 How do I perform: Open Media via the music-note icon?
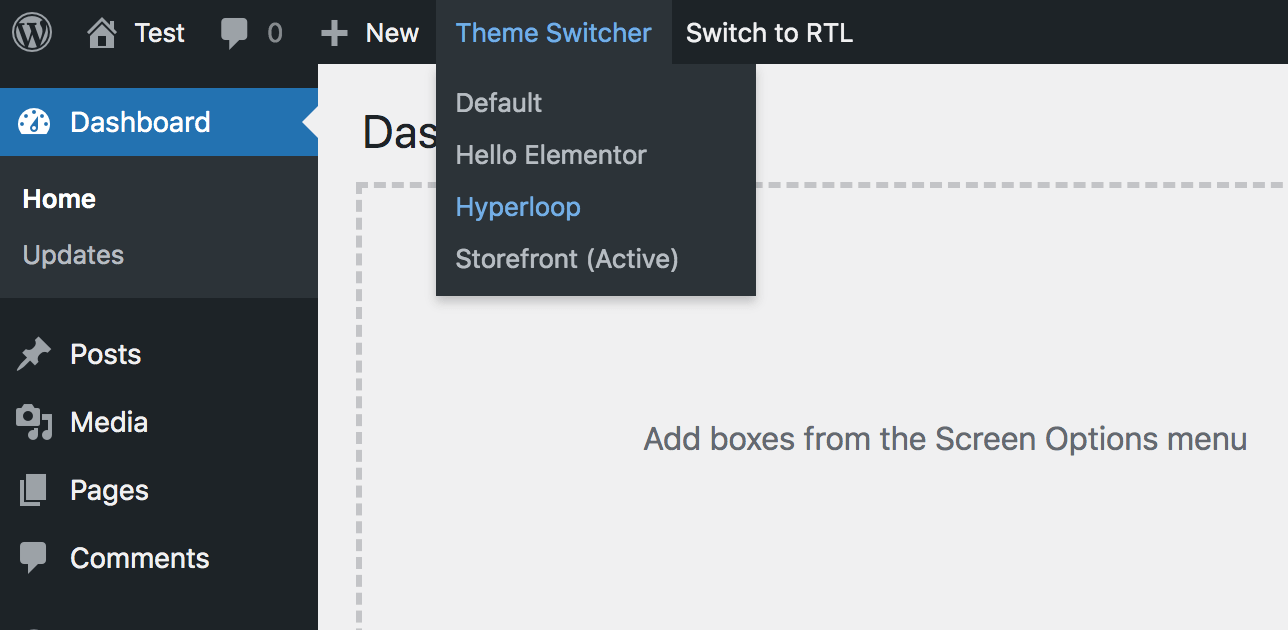point(34,421)
